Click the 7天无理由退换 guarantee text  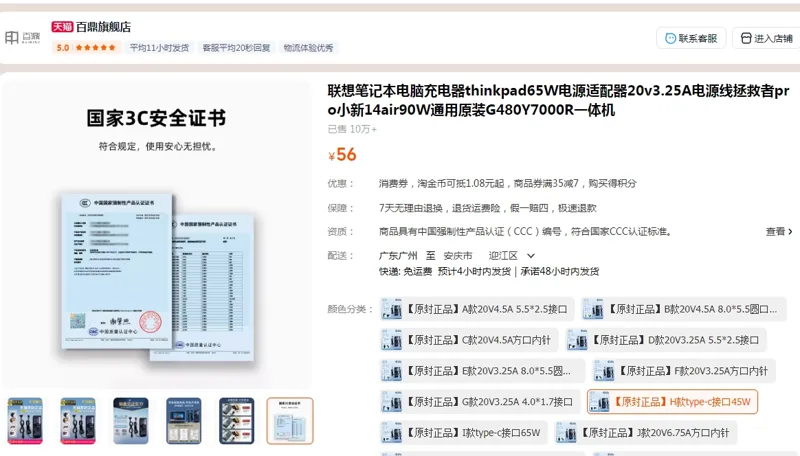click(411, 208)
